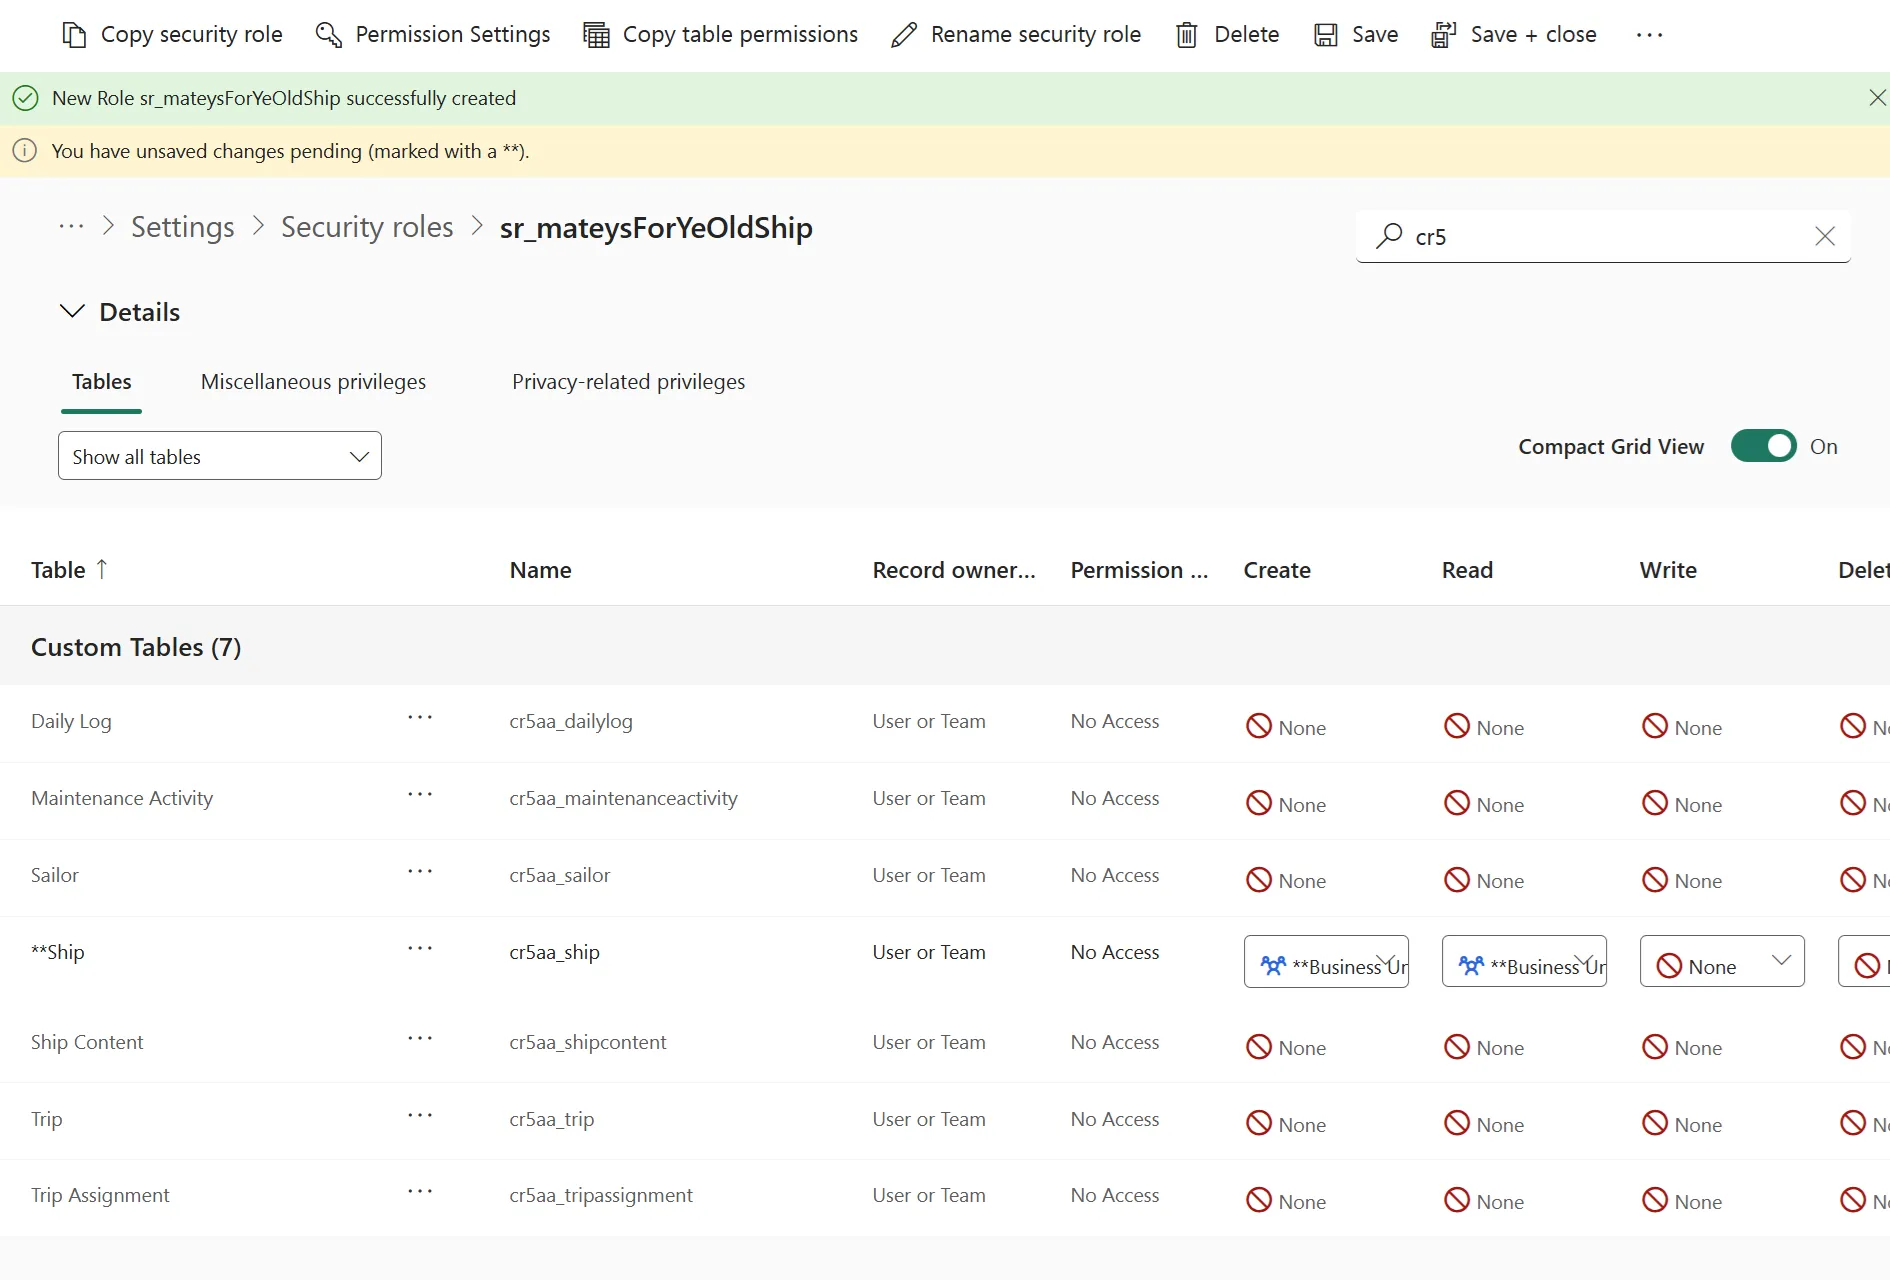Screen dimensions: 1890x1280
Task: Click the unsaved changes info icon
Action: (25, 151)
